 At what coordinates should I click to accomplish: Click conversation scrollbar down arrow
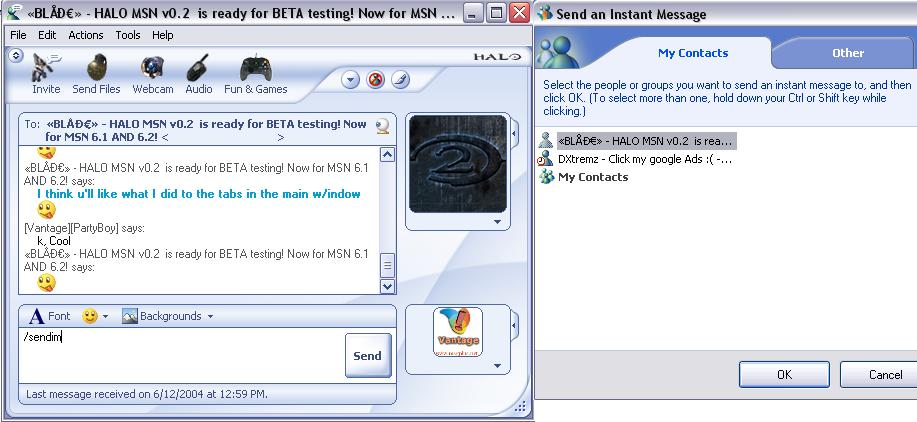tap(387, 286)
